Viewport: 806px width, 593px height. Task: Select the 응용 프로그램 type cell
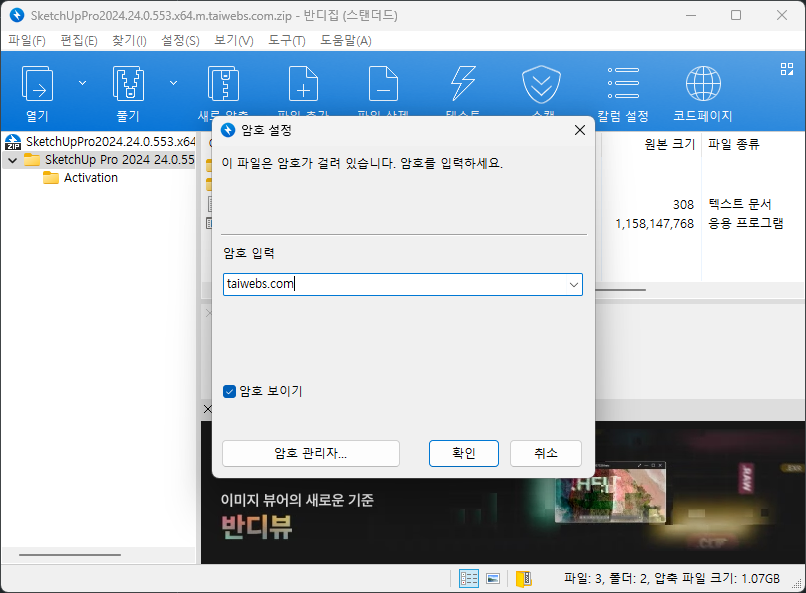tap(745, 223)
